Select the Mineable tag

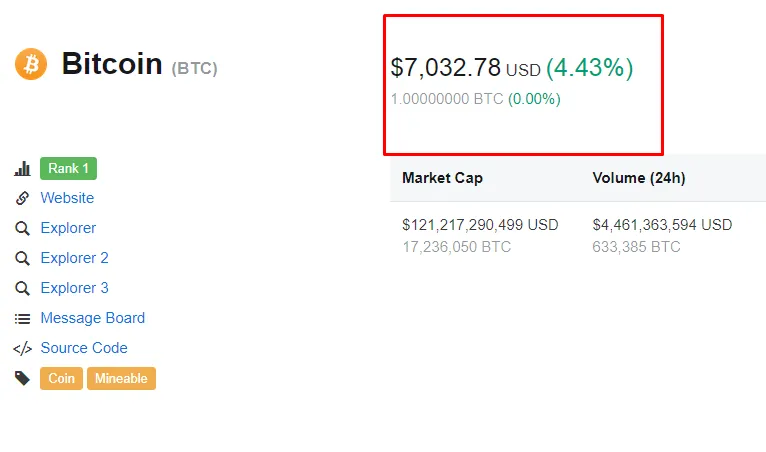(x=121, y=378)
